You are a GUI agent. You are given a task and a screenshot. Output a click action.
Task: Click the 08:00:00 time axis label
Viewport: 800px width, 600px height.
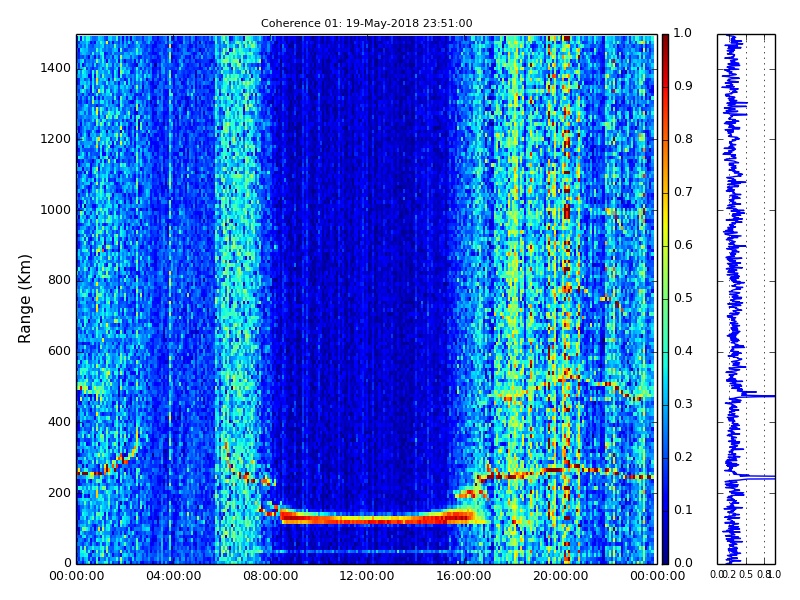pyautogui.click(x=270, y=576)
